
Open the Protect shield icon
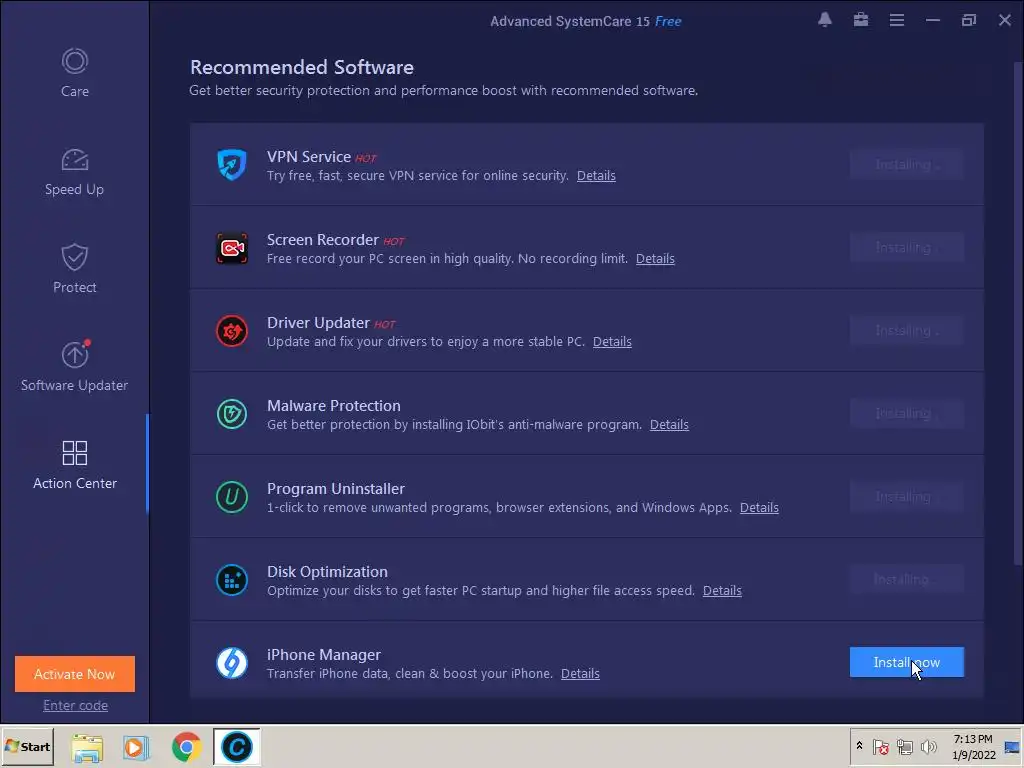click(x=74, y=257)
